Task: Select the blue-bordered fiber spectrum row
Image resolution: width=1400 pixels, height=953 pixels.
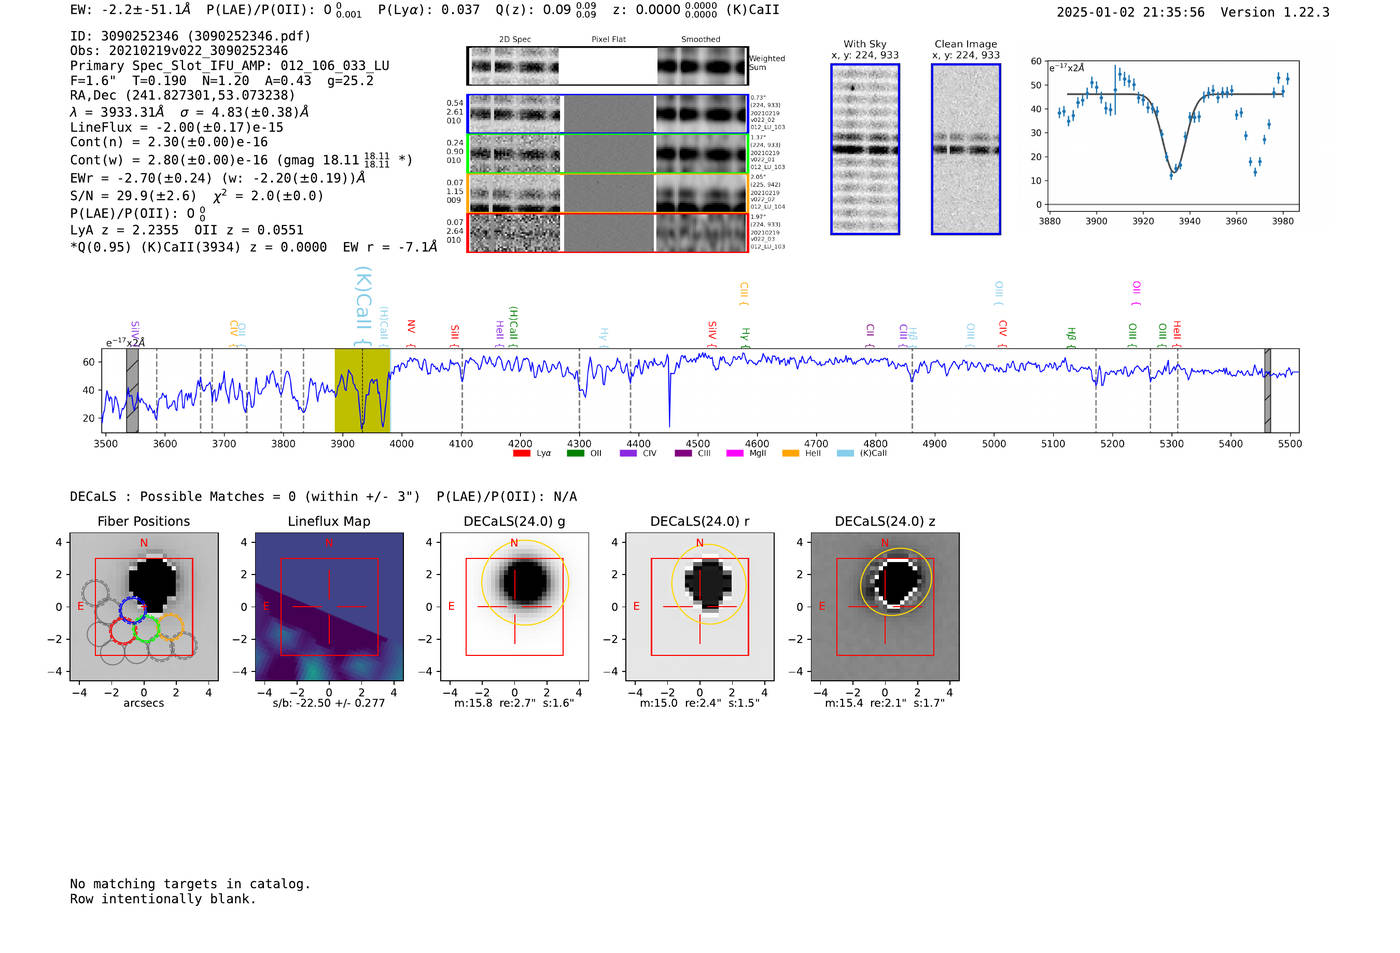Action: (607, 114)
